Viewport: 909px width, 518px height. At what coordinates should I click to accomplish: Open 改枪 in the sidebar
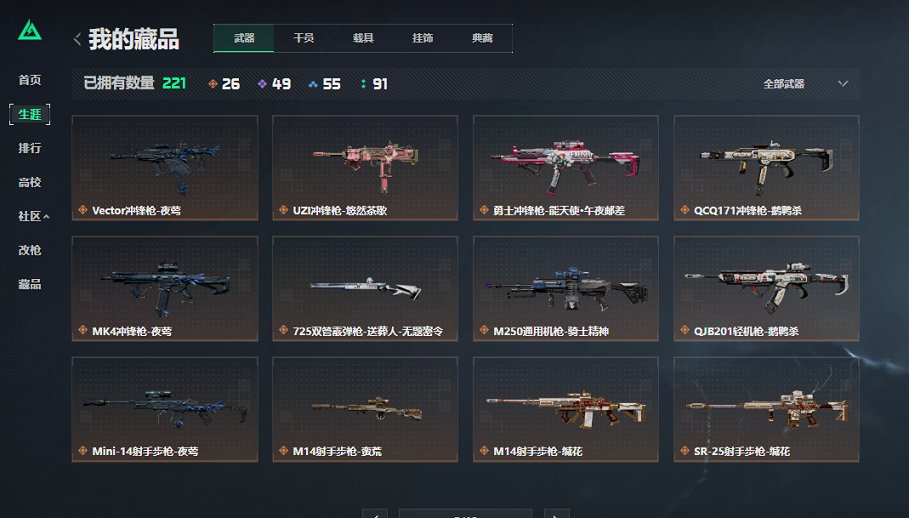[30, 250]
